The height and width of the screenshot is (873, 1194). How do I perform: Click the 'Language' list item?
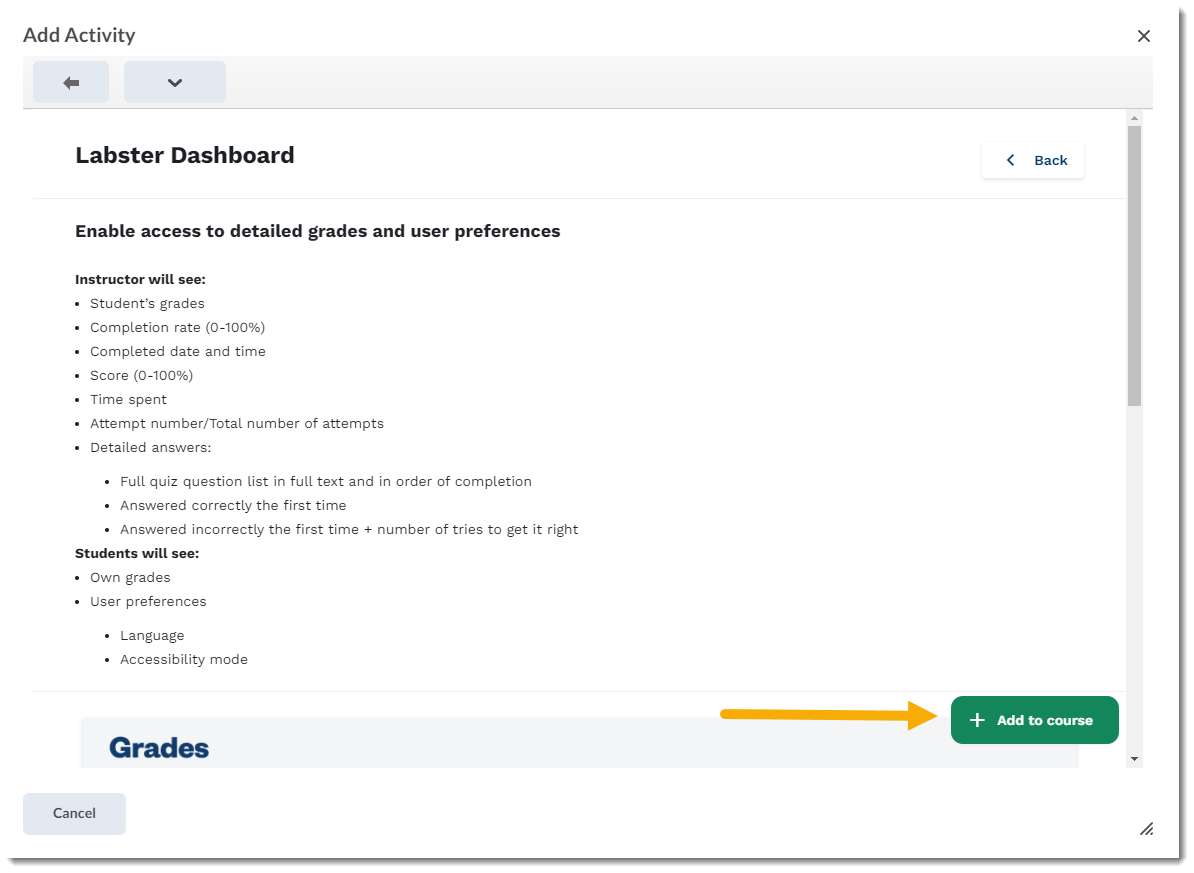coord(152,635)
